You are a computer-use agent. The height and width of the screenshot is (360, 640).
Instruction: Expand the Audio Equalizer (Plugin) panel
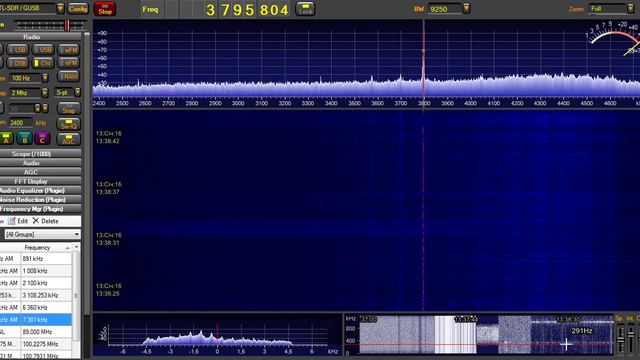click(x=40, y=191)
